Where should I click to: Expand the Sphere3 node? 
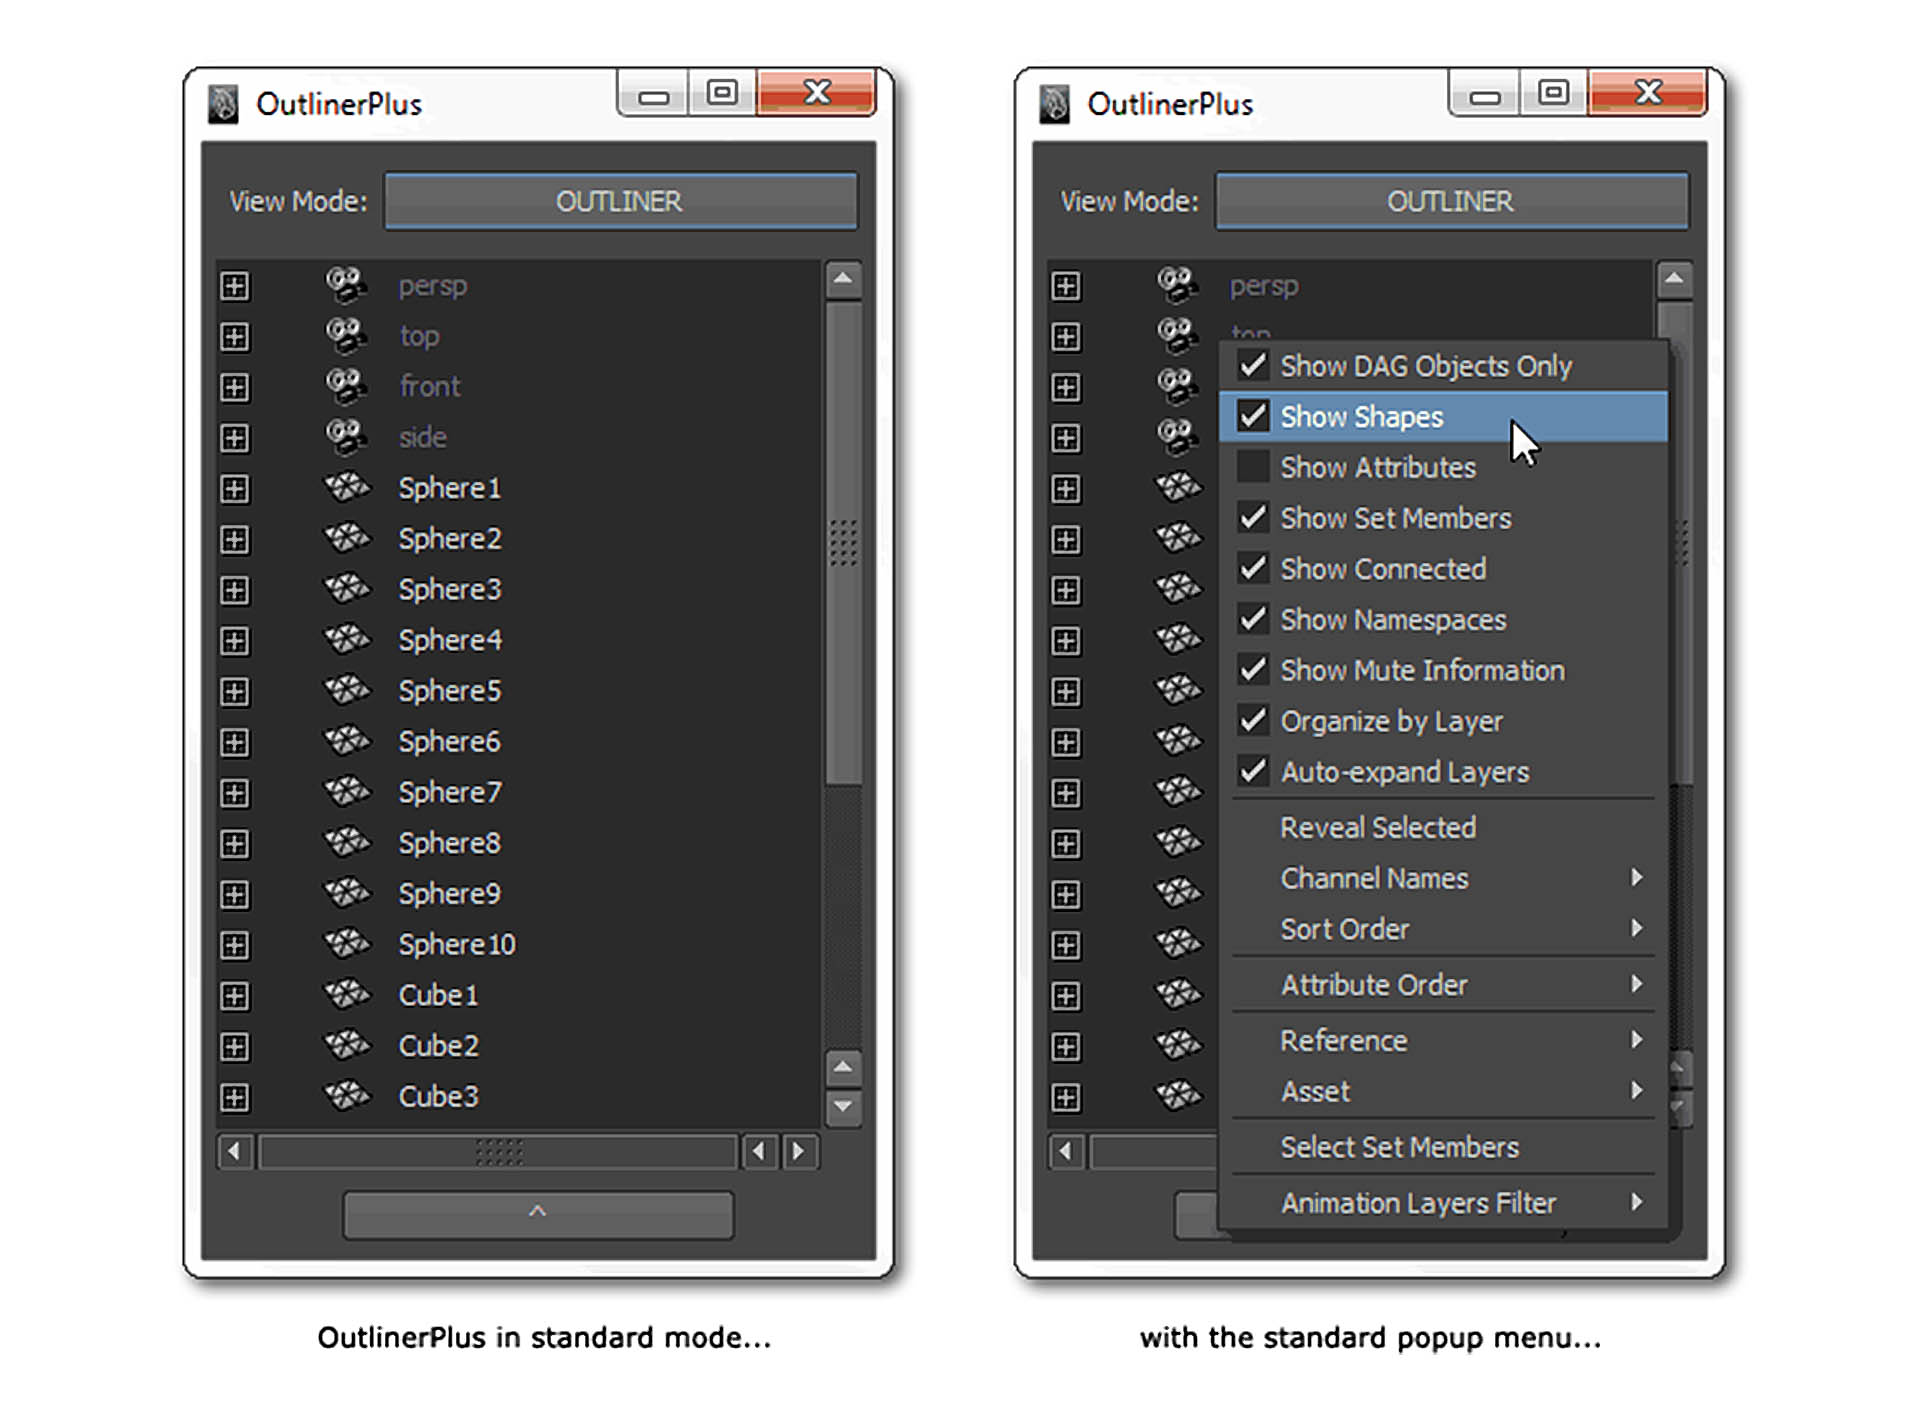coord(235,590)
